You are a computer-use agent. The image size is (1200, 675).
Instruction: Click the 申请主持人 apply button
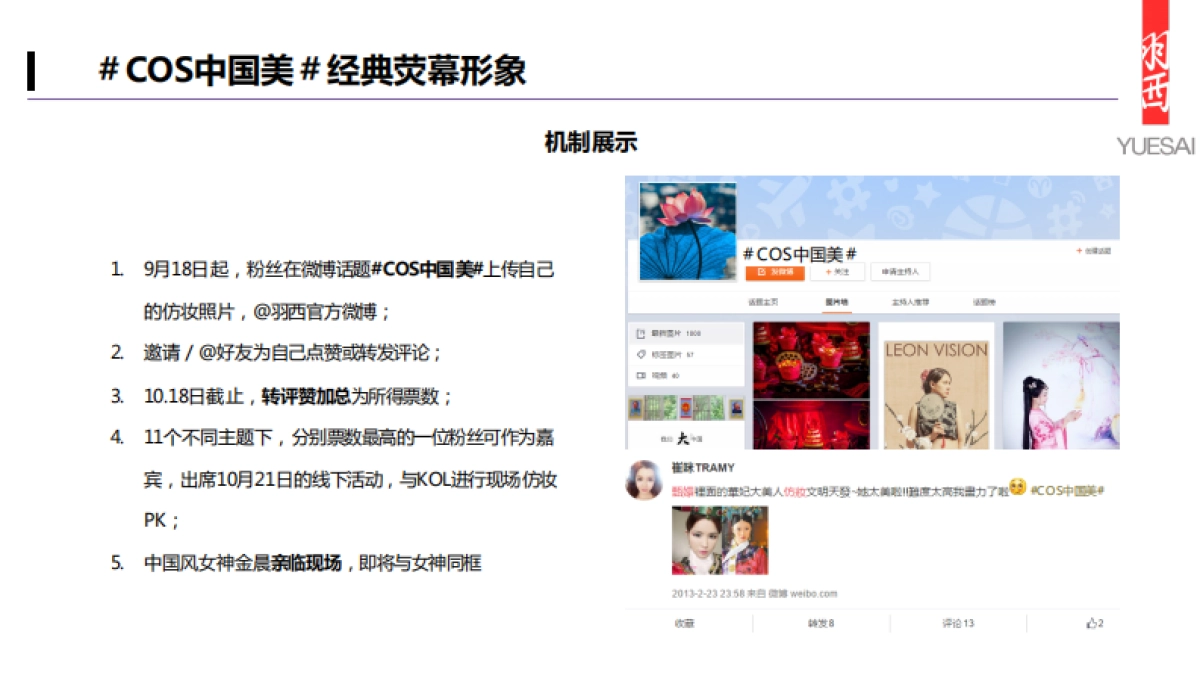[900, 270]
